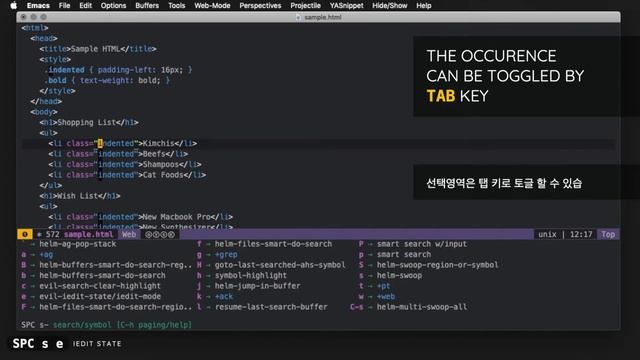640x360 pixels.
Task: Click the Cat Foods list item line
Action: [x=127, y=175]
